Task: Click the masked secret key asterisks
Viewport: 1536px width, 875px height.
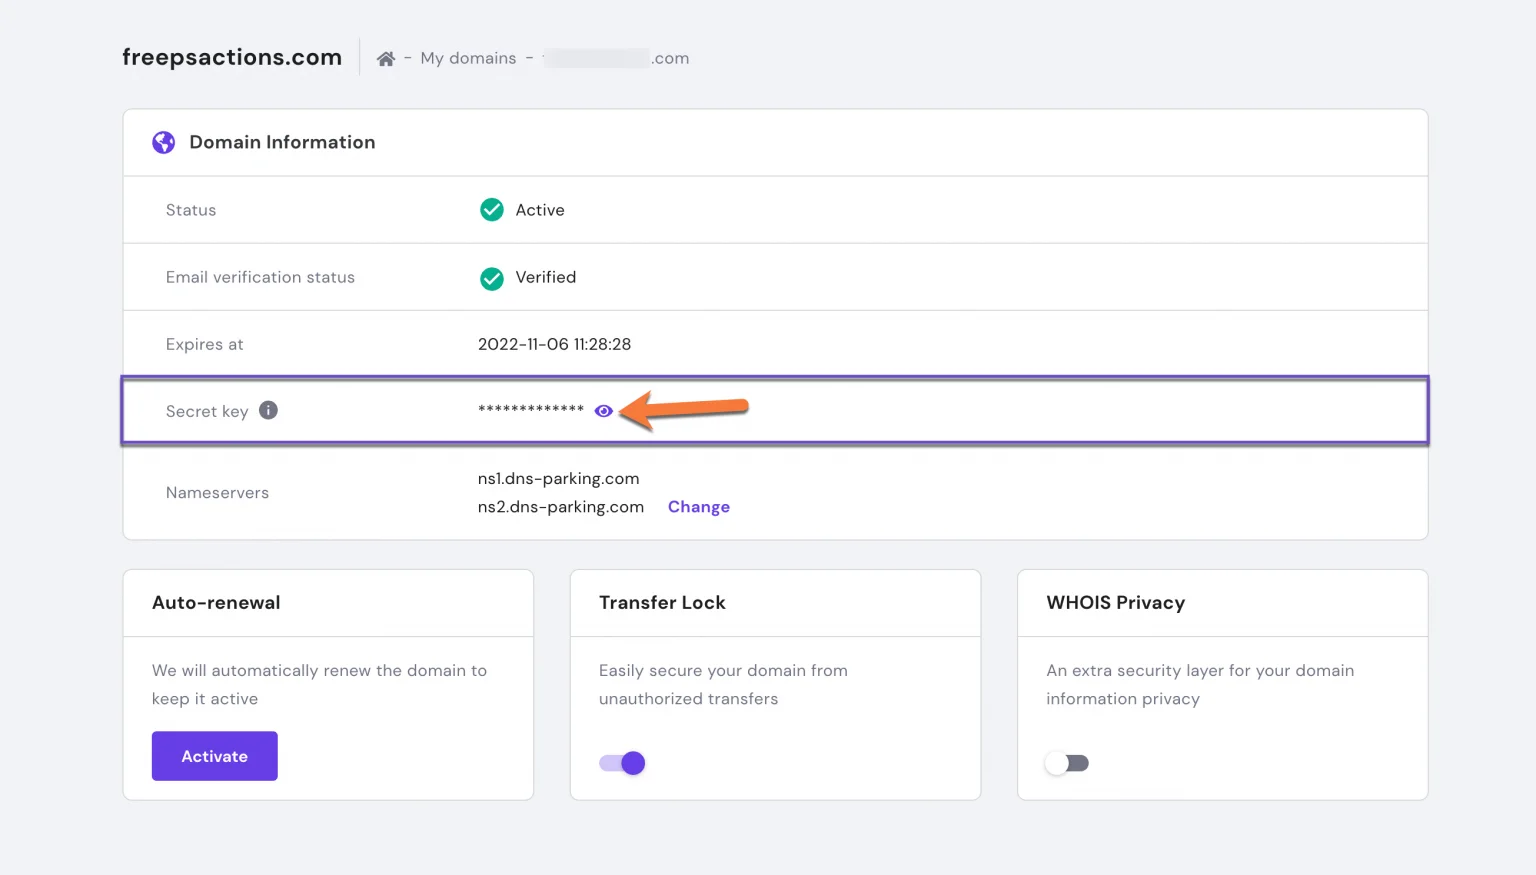Action: pyautogui.click(x=530, y=410)
